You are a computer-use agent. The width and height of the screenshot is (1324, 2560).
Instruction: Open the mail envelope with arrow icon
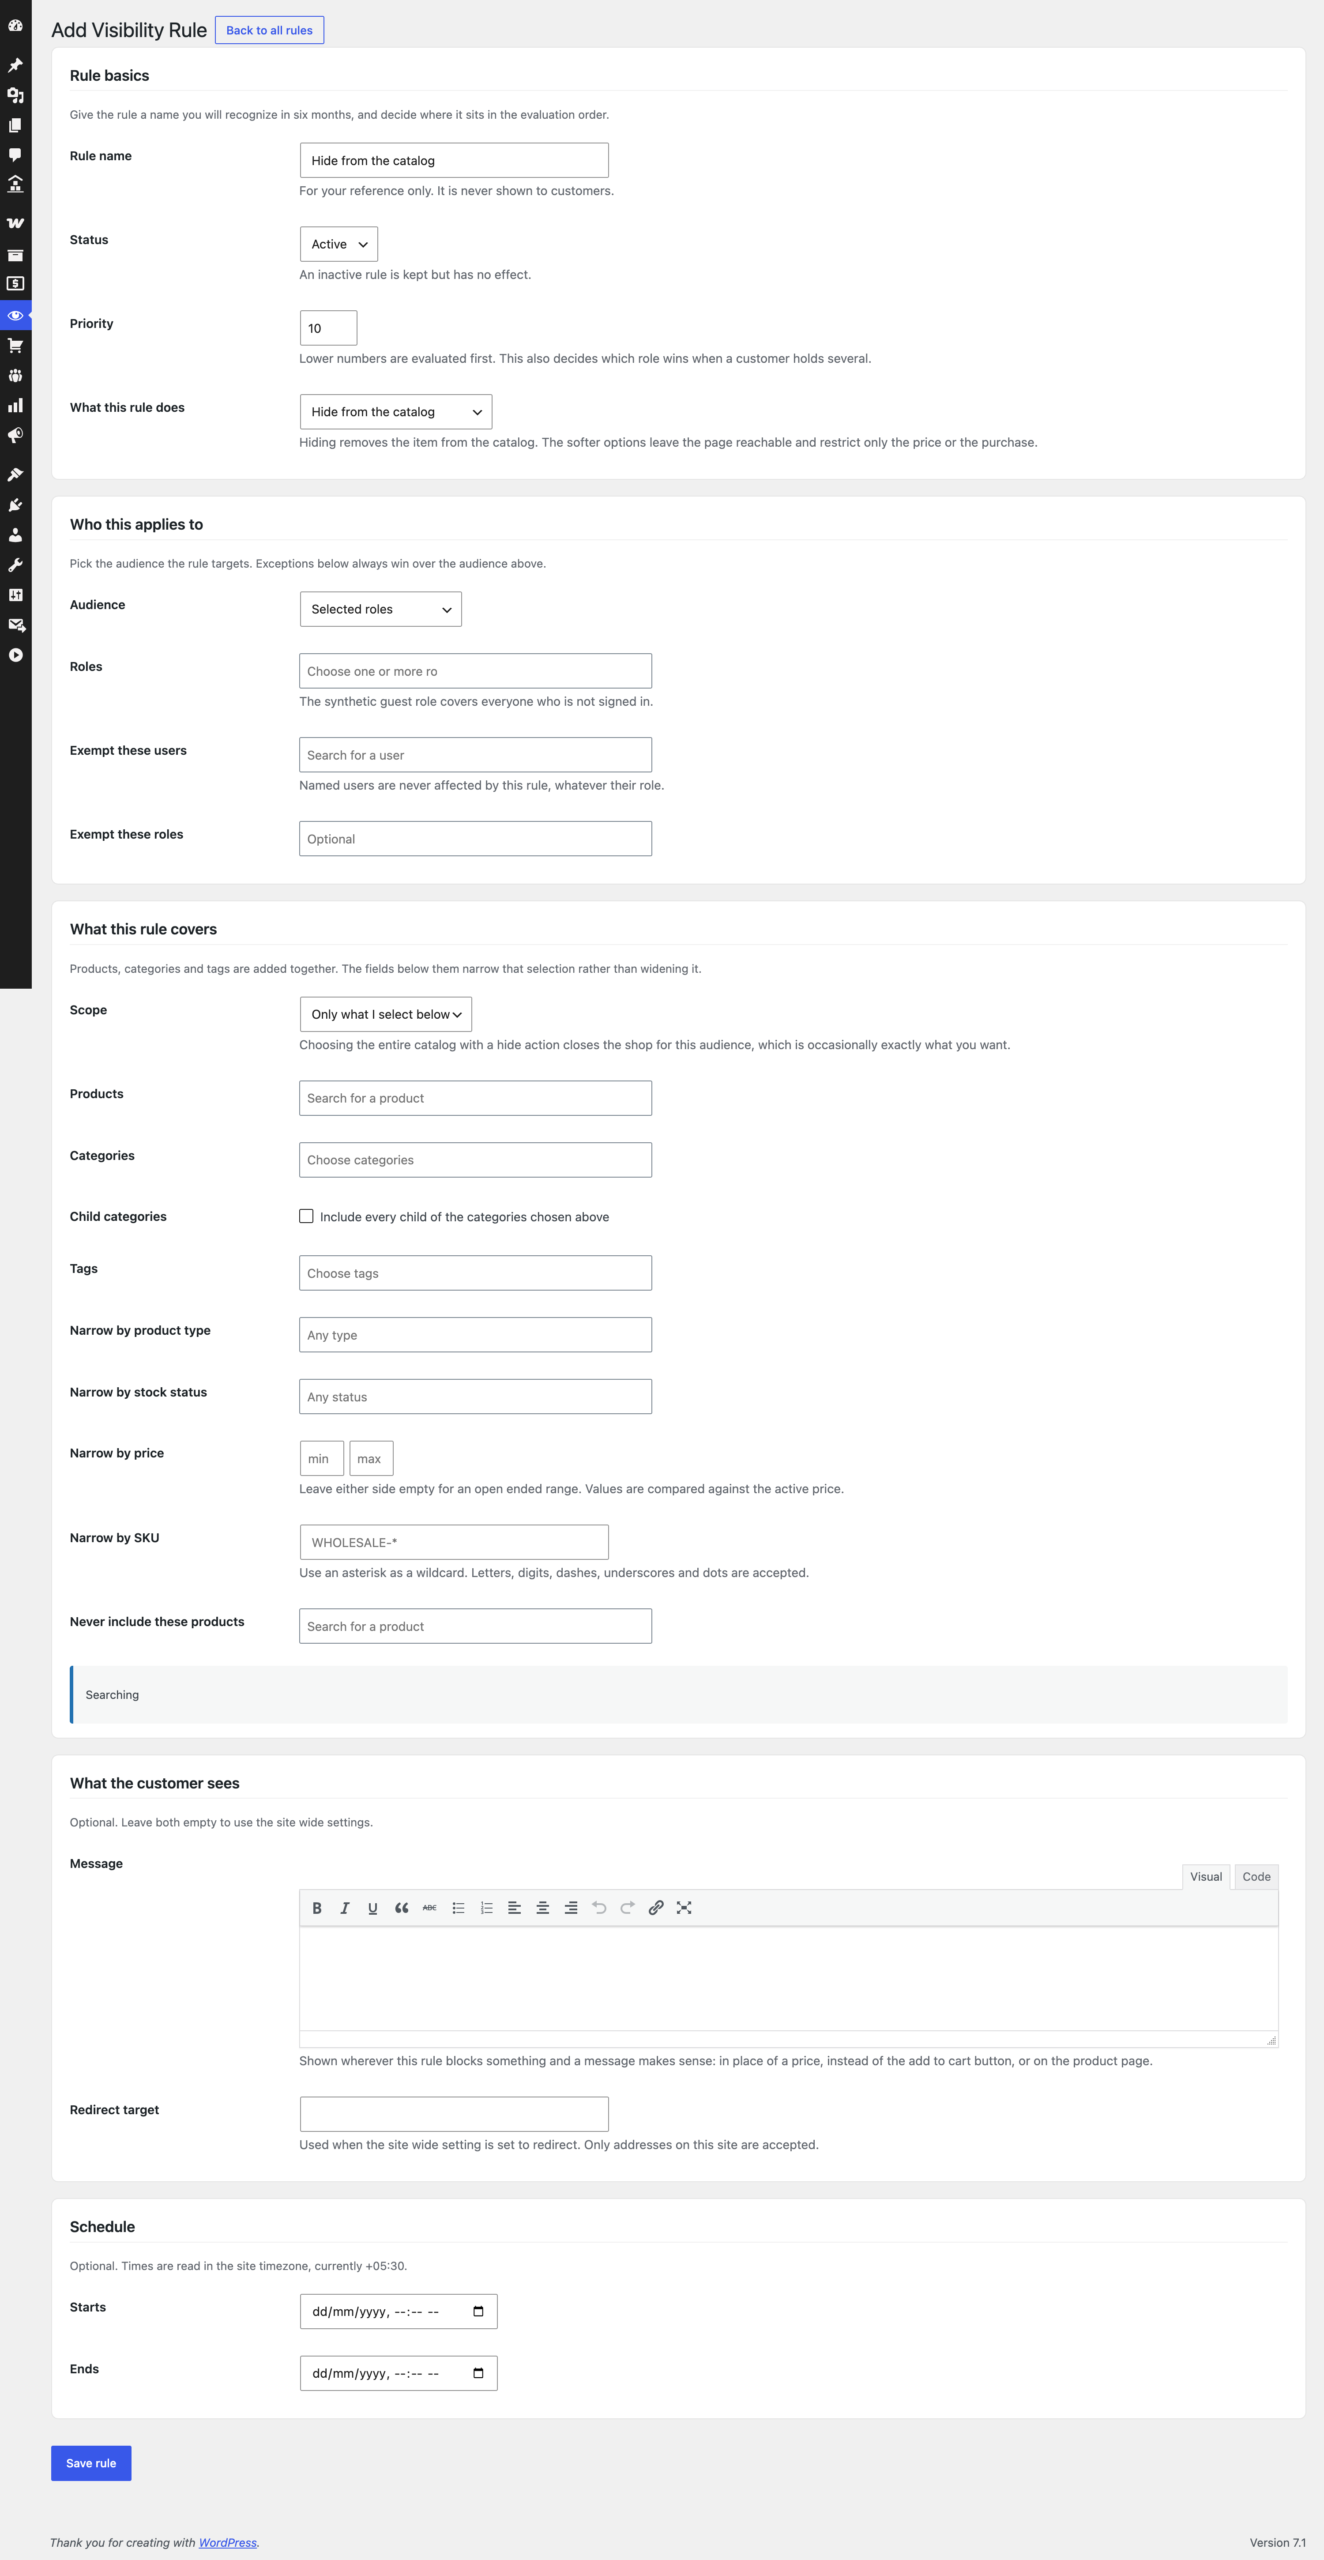(15, 625)
